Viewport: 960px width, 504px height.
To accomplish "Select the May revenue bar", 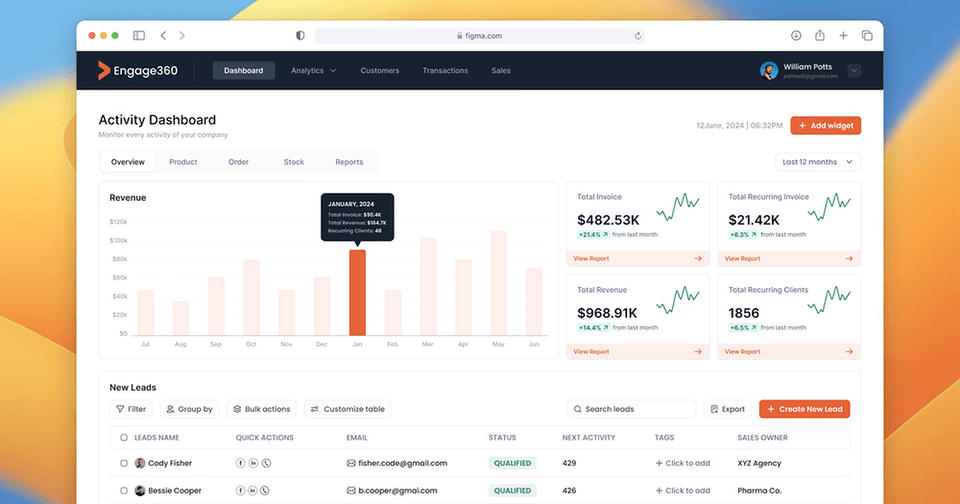I will tap(499, 284).
